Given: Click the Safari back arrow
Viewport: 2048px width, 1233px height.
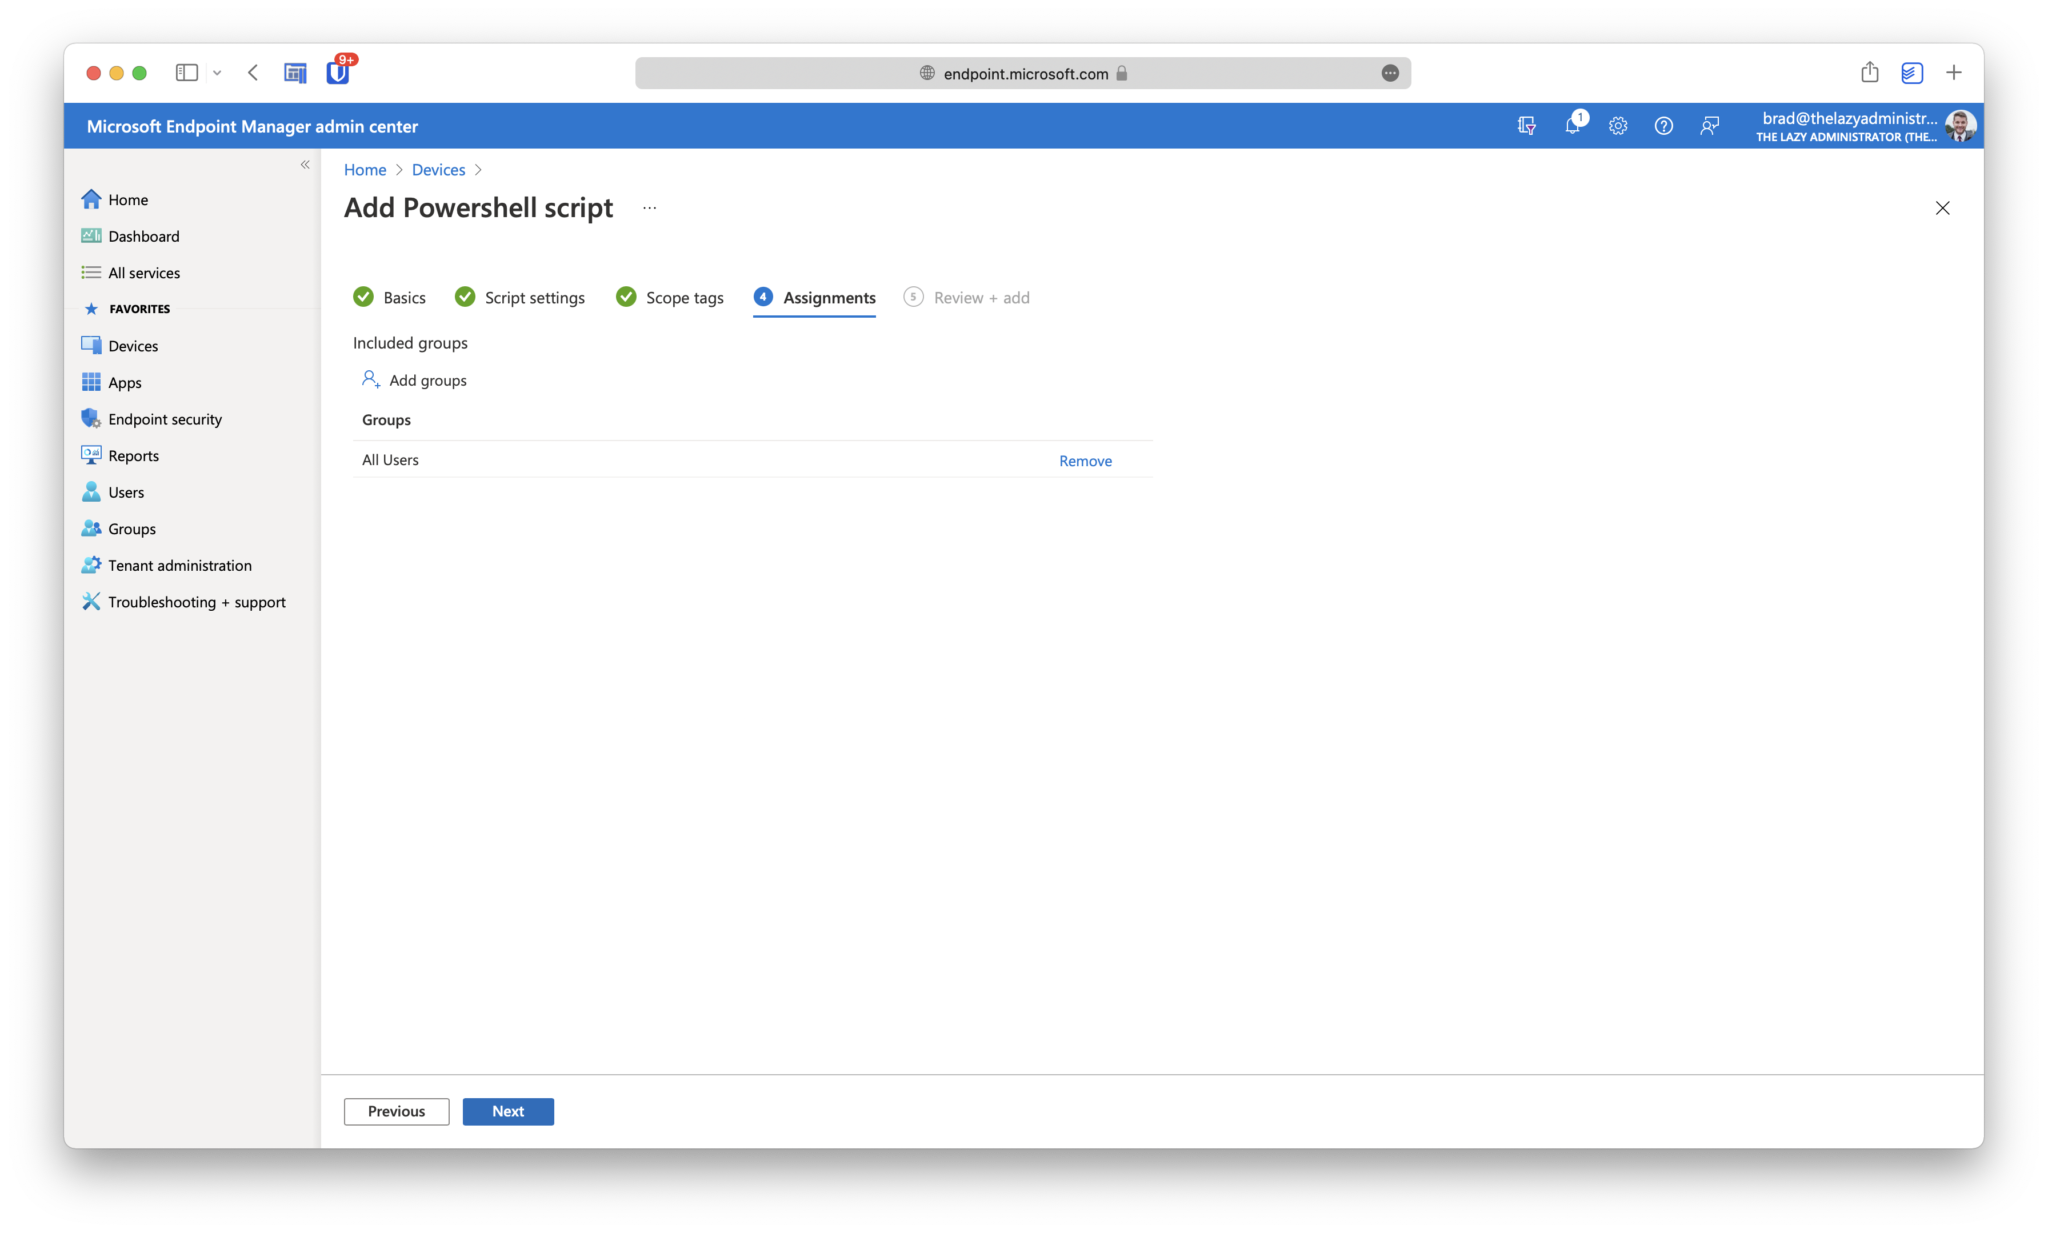Looking at the screenshot, I should tap(253, 72).
